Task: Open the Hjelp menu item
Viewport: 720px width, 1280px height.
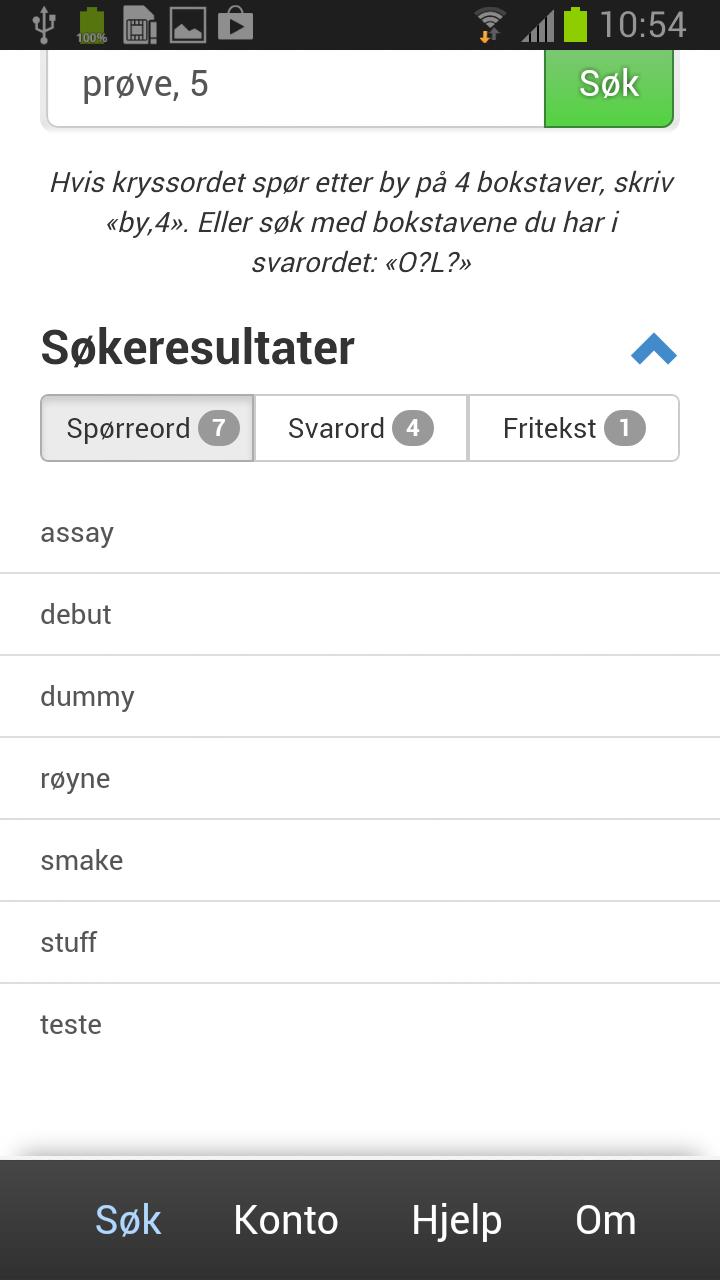Action: tap(456, 1220)
